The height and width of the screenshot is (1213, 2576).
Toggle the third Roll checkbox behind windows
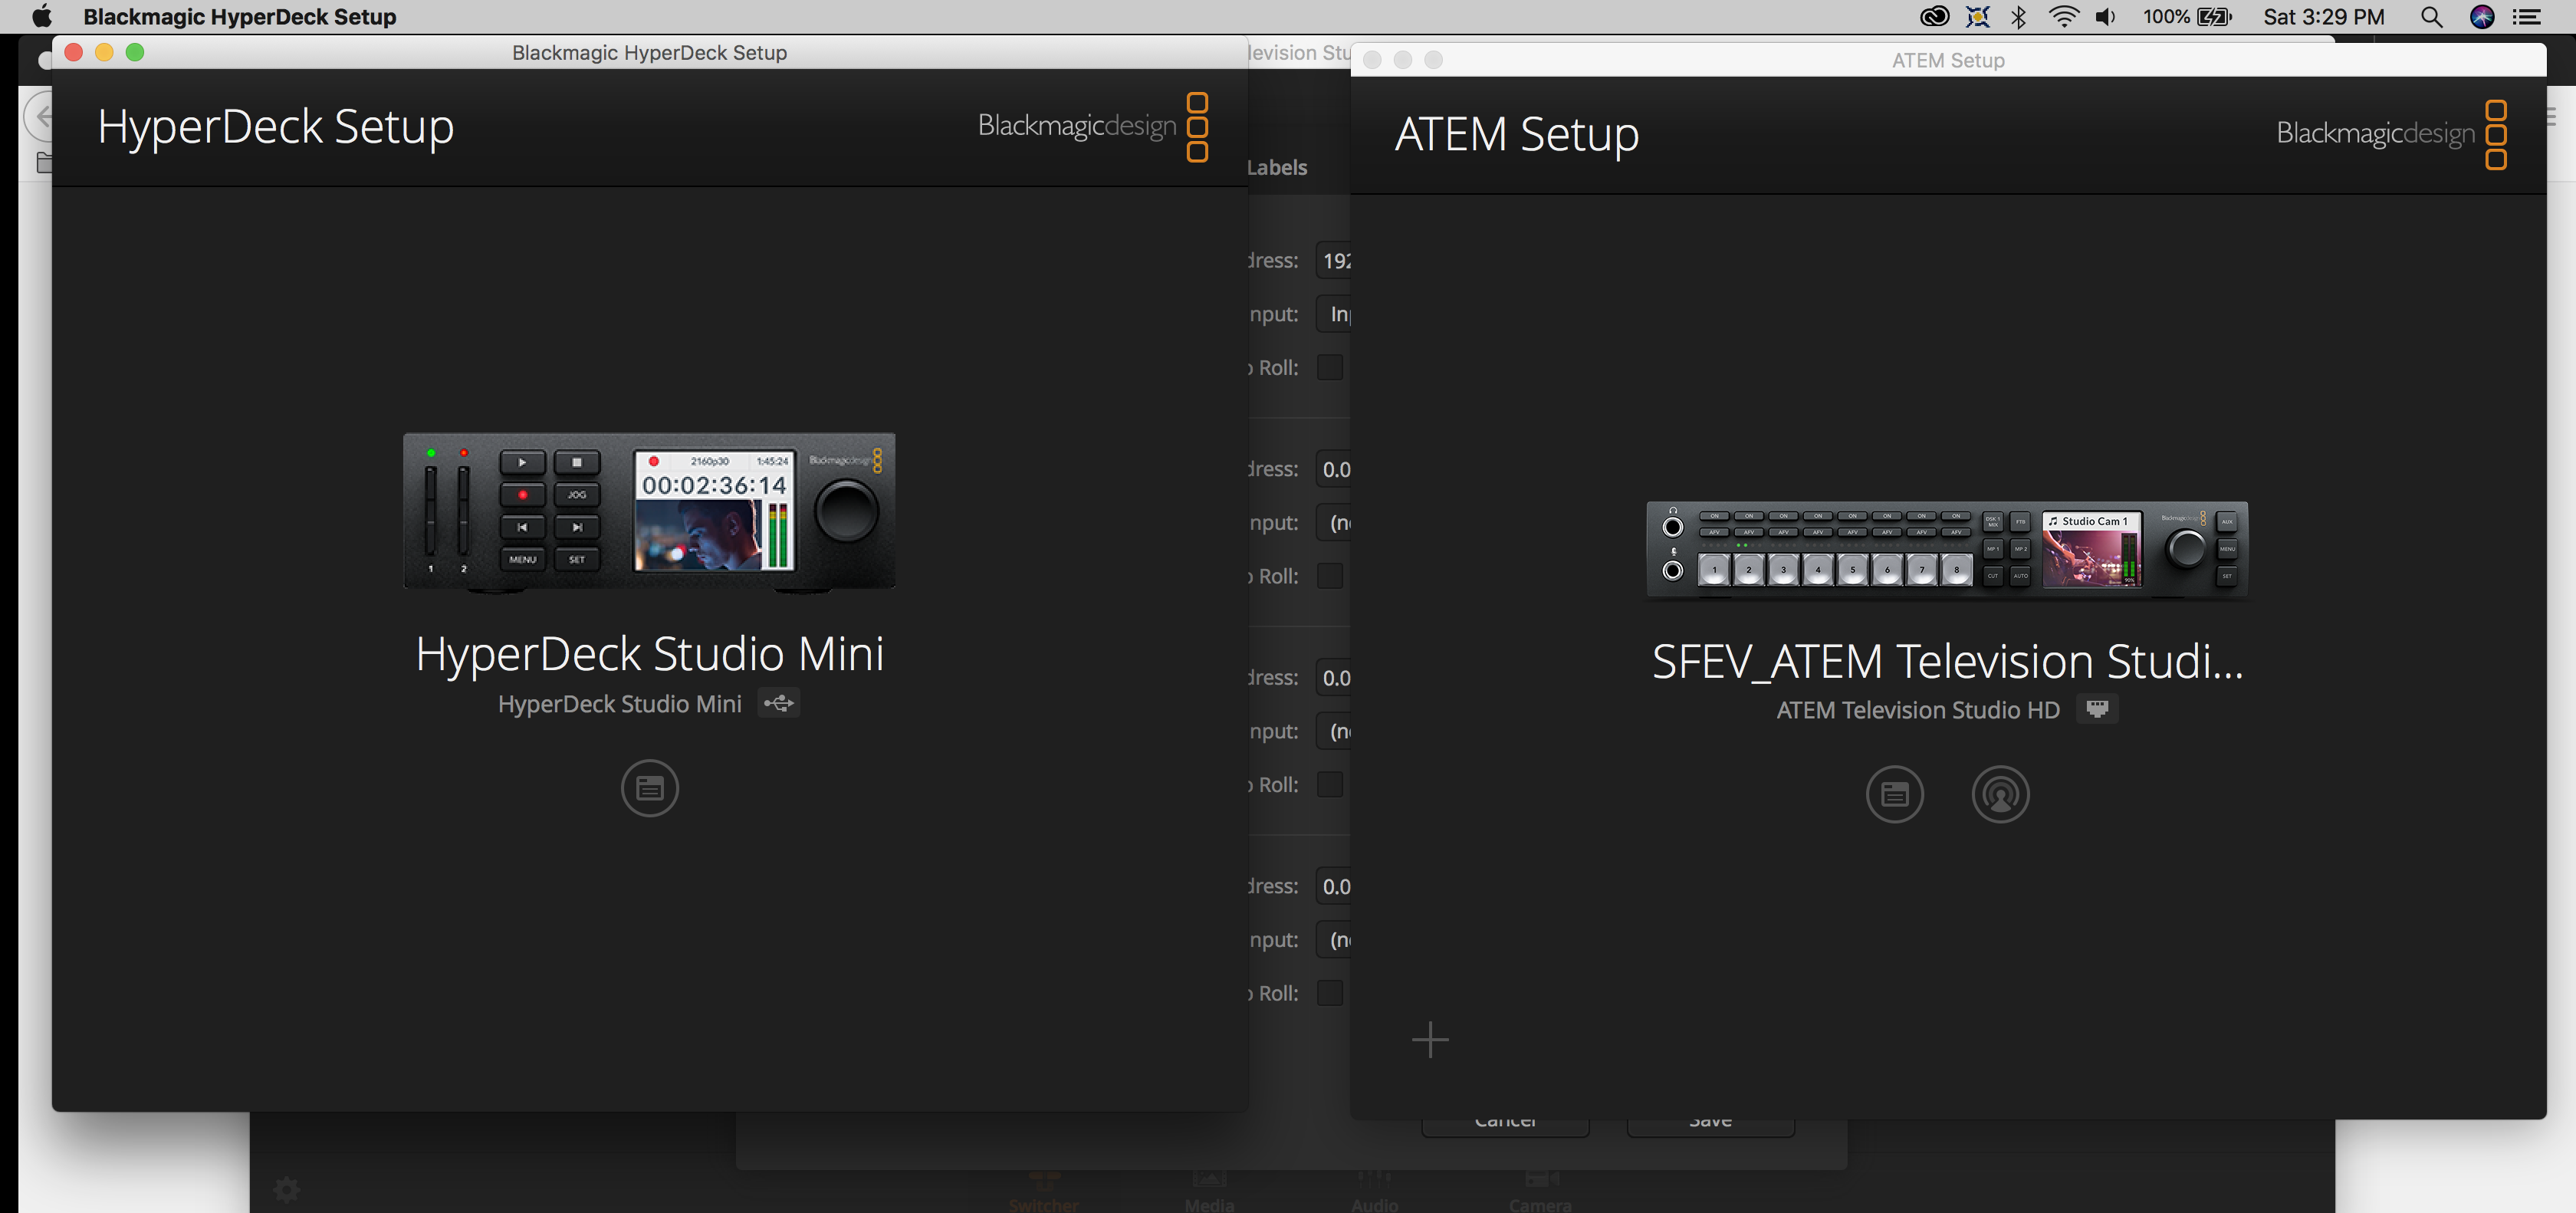tap(1329, 784)
